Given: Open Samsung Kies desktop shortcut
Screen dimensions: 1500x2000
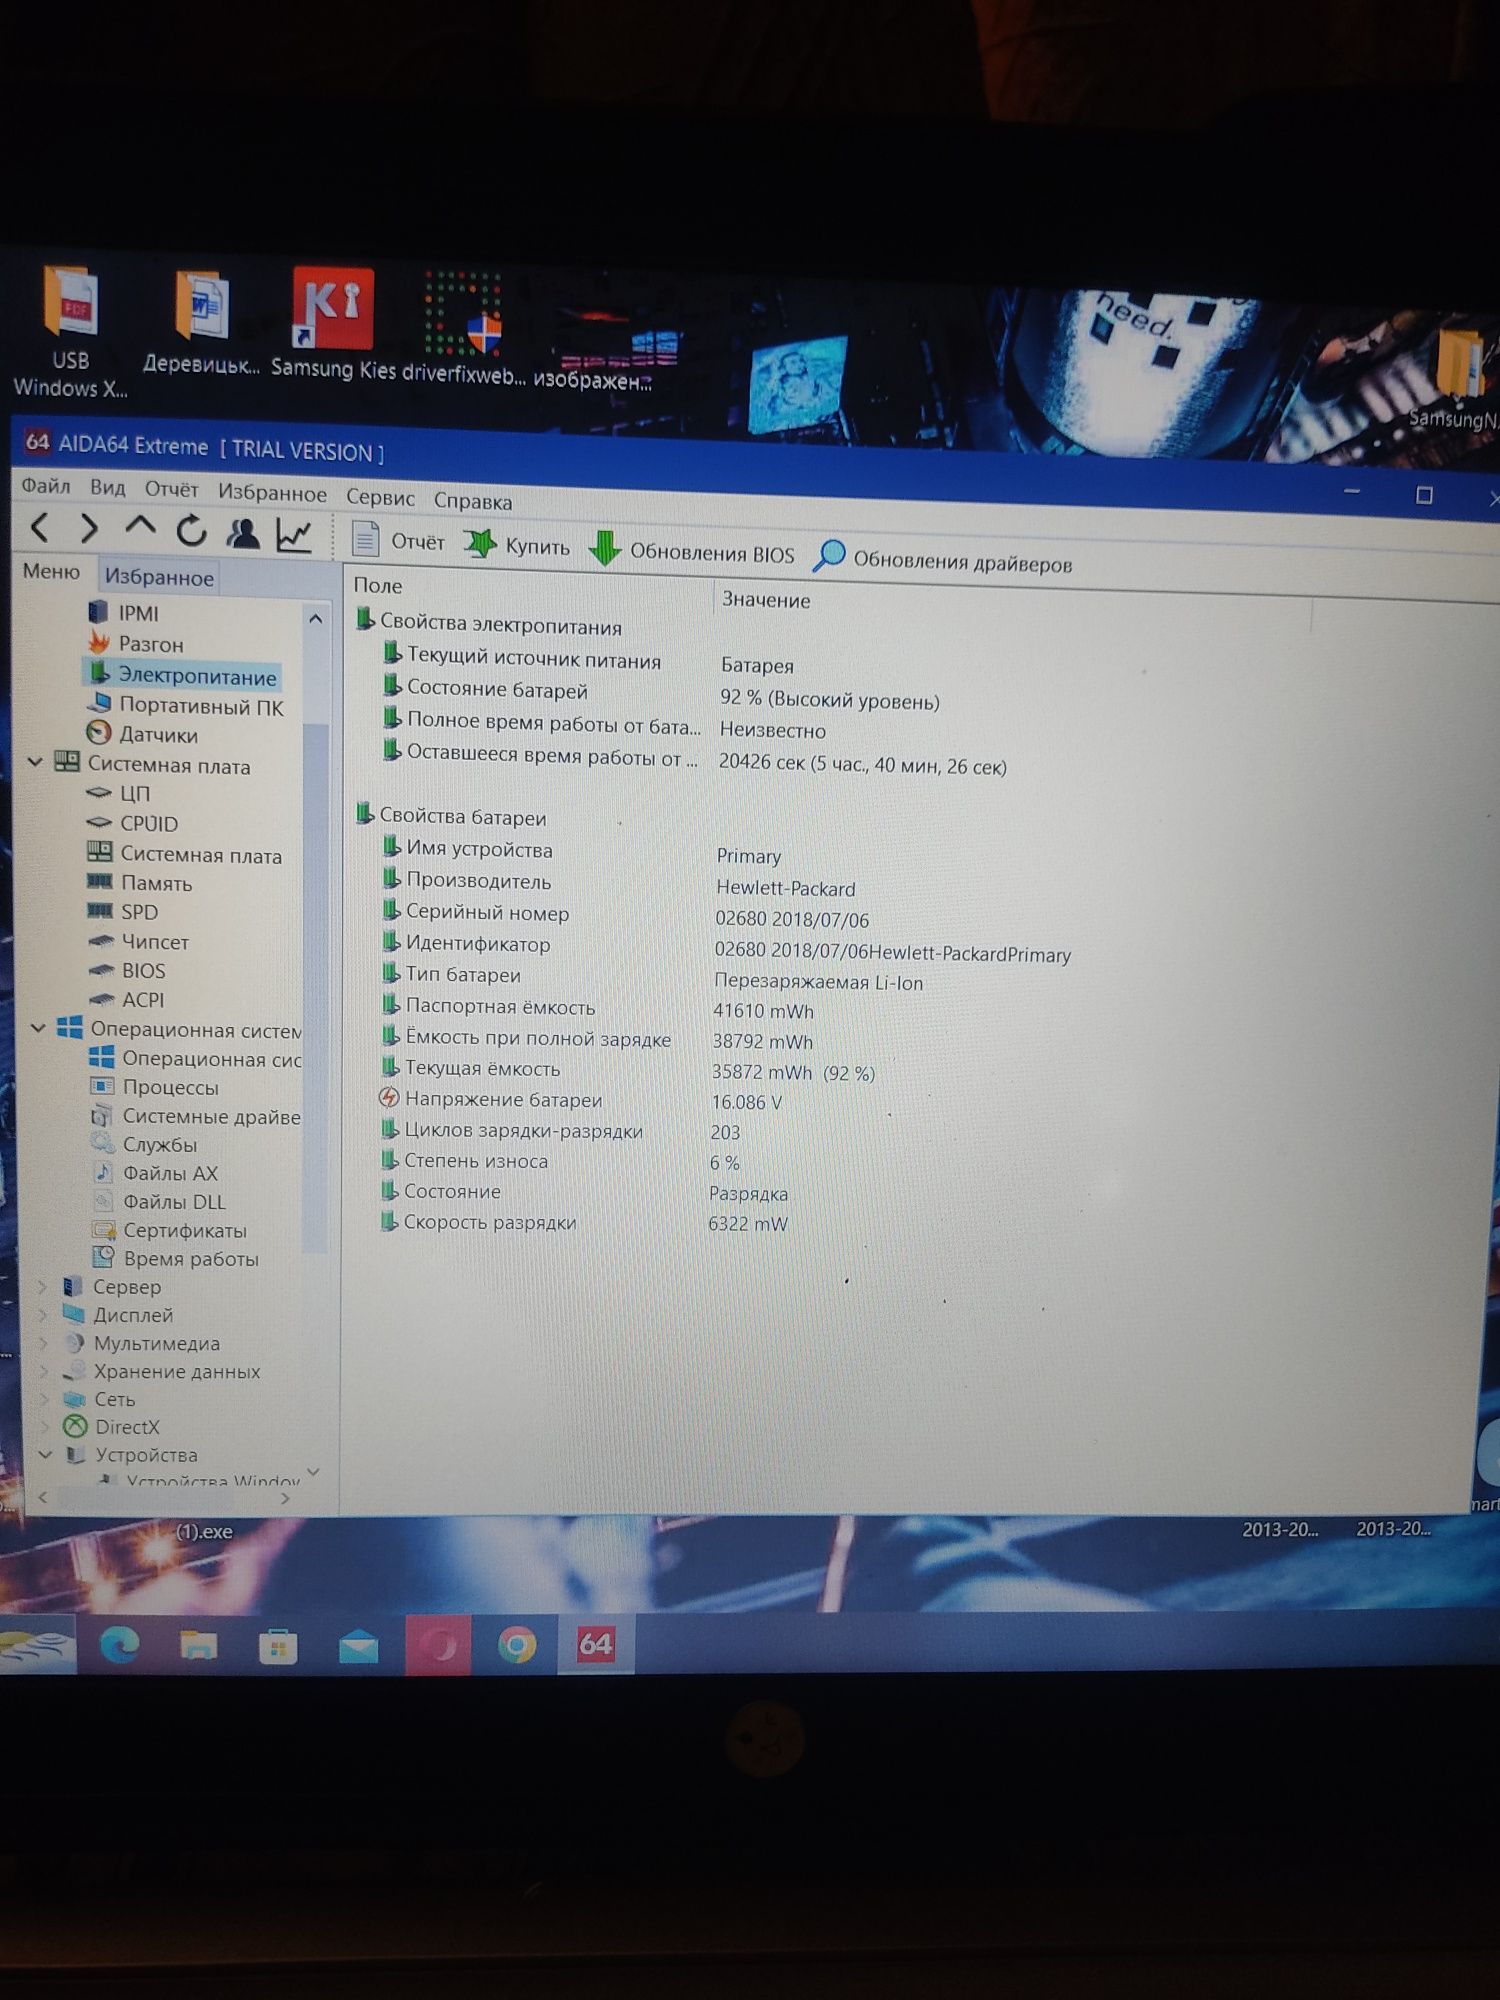Looking at the screenshot, I should 332,326.
